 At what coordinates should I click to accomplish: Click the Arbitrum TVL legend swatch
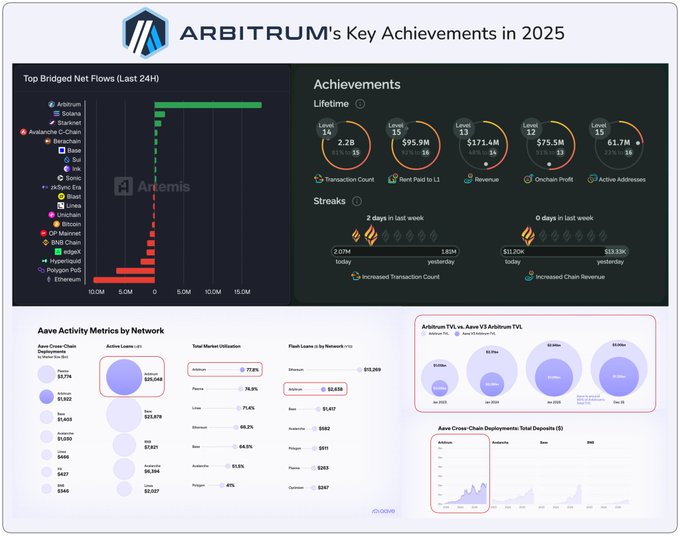(x=424, y=334)
